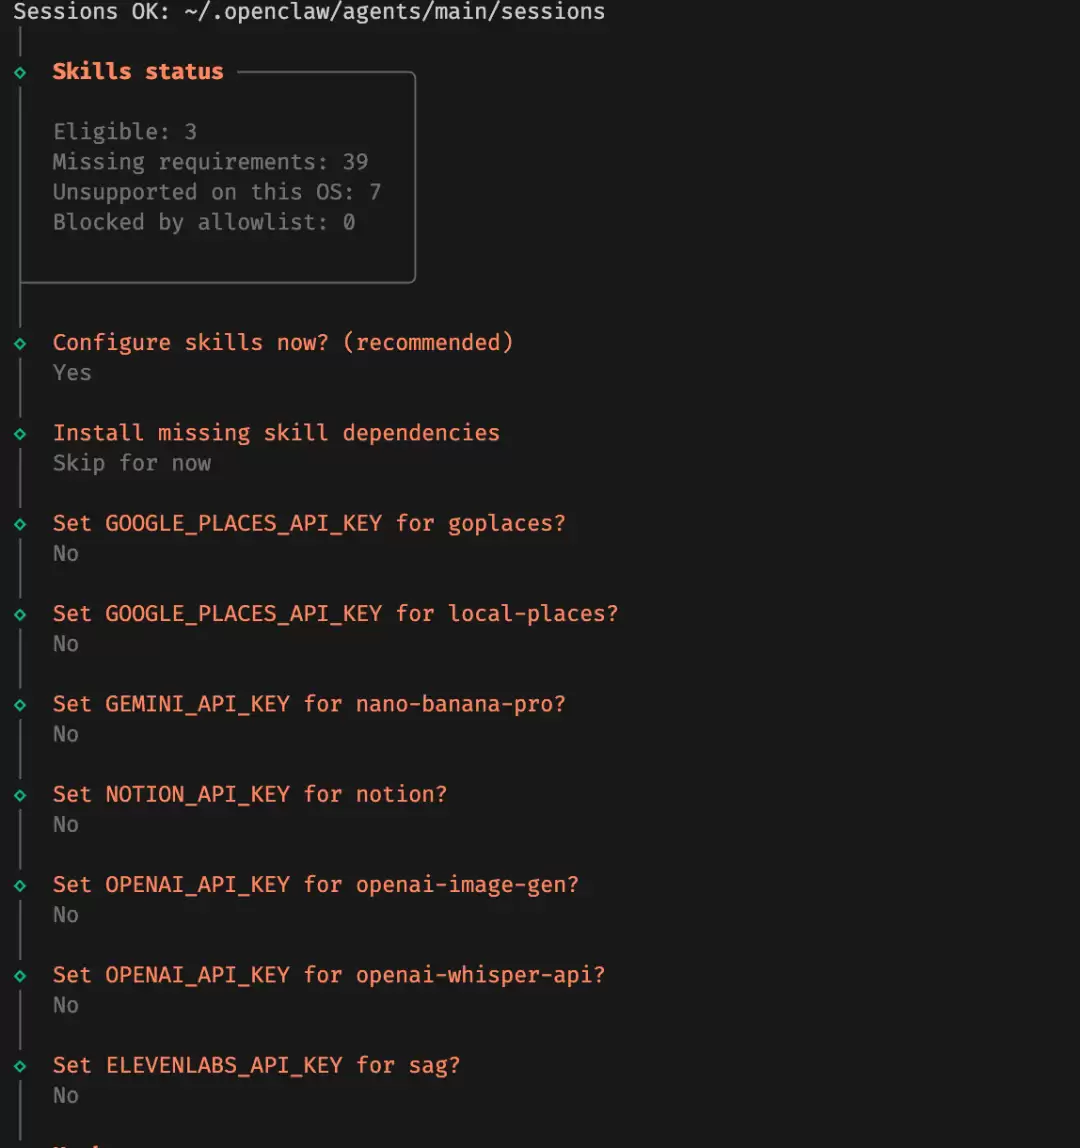This screenshot has width=1080, height=1148.
Task: Click the "Blocked by allowlist: 0" line
Action: 204,222
